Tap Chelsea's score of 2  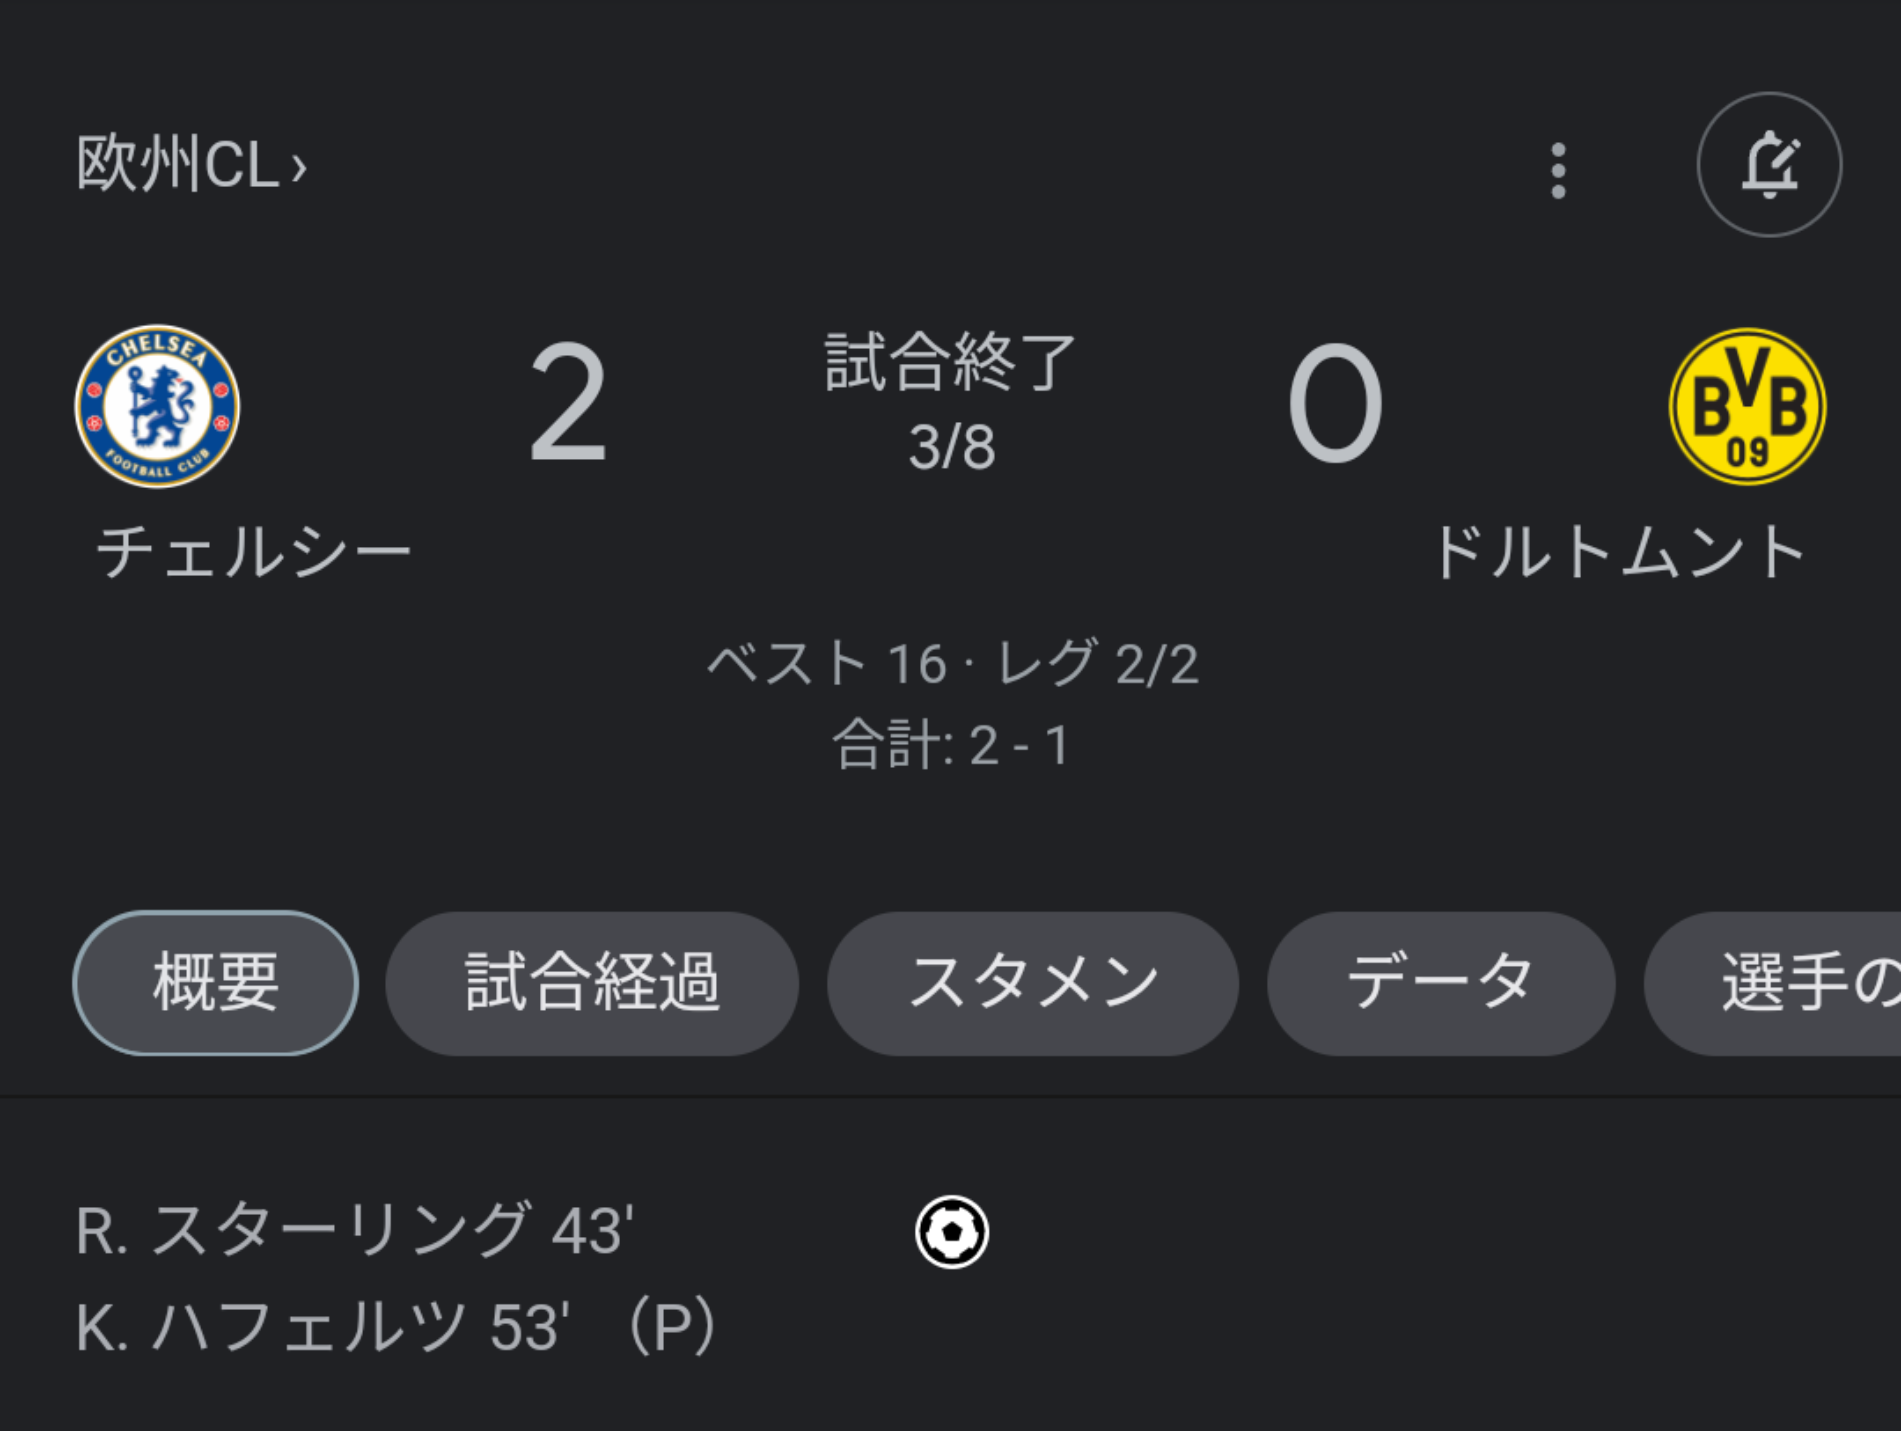568,403
